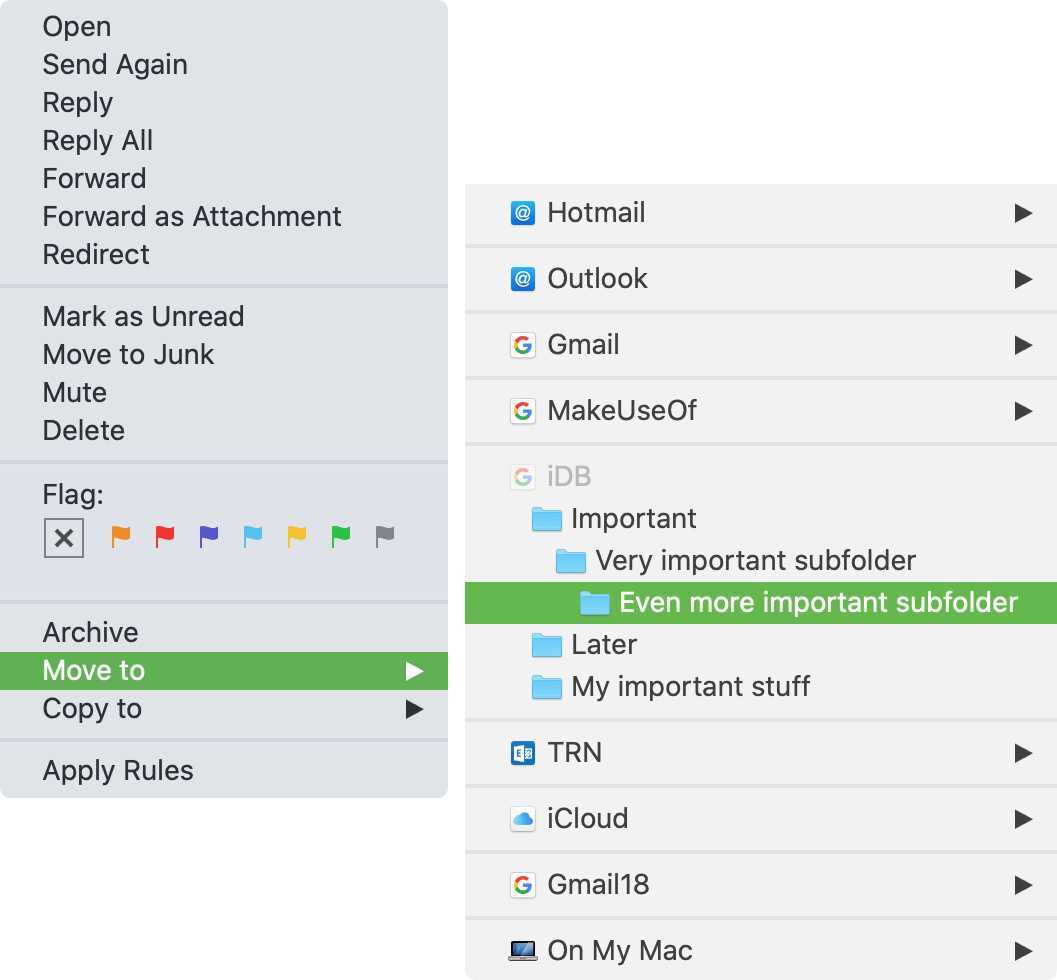Click the Hotmail account icon
This screenshot has width=1057, height=980.
point(522,213)
